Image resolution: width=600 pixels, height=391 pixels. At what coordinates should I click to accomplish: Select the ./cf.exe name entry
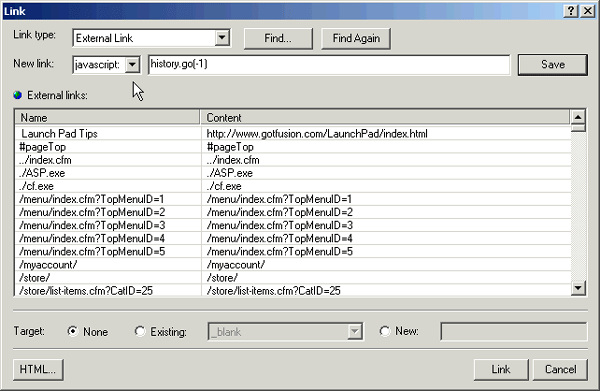108,186
